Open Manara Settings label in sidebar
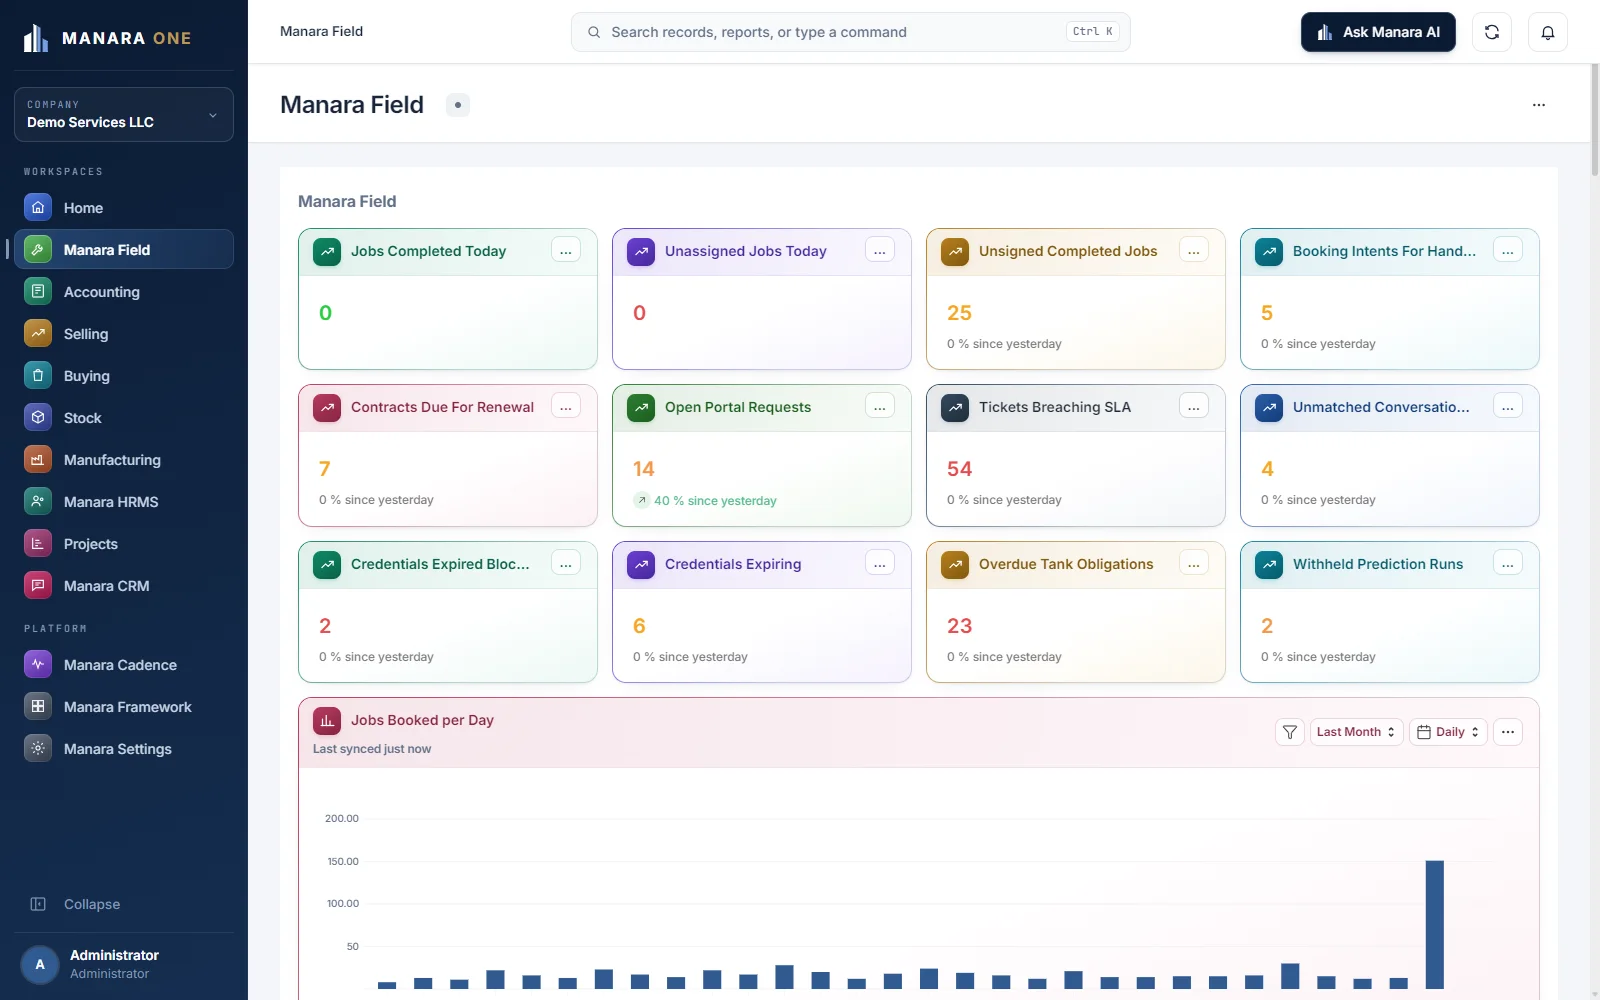Screen dimensions: 1600x1000 coord(118,749)
